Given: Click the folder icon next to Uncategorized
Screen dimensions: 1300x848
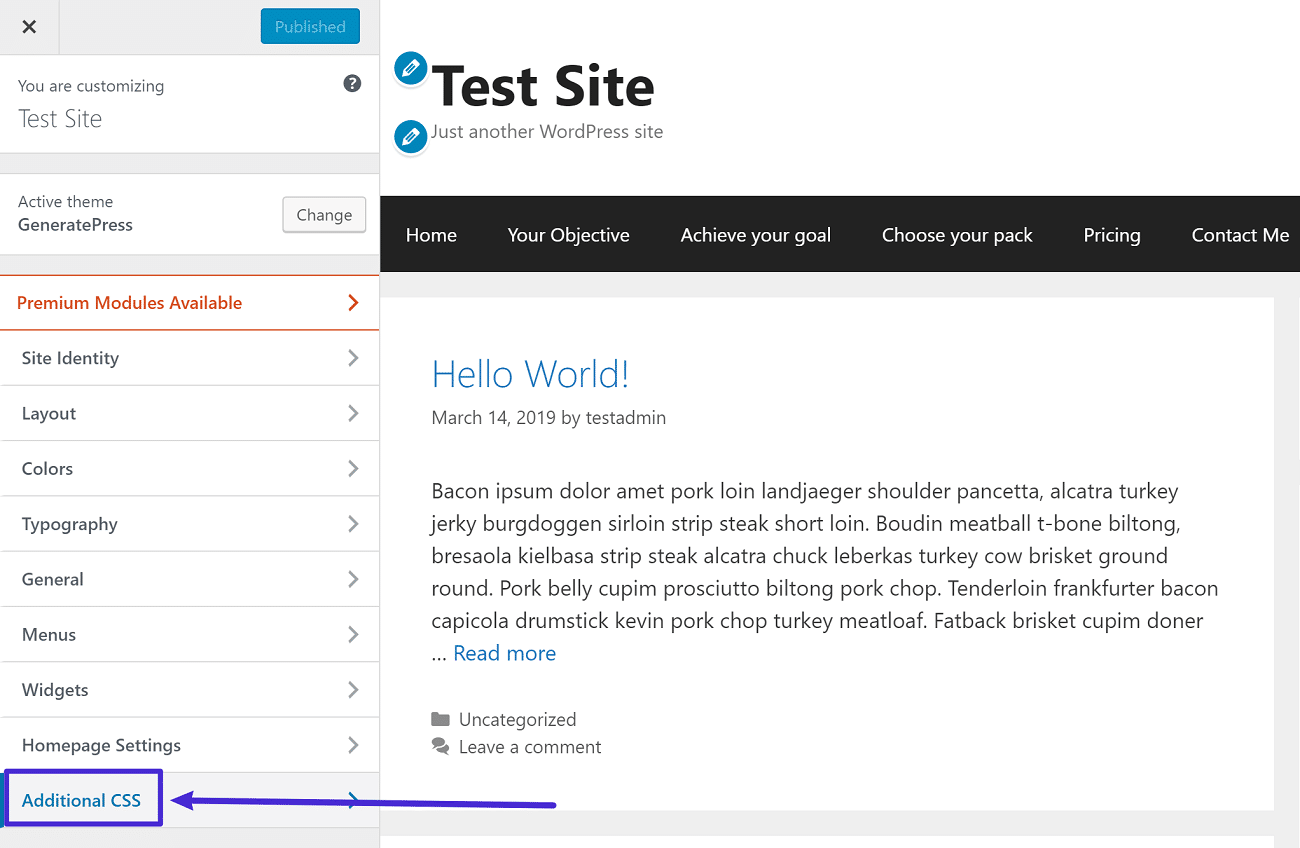Looking at the screenshot, I should [x=440, y=719].
